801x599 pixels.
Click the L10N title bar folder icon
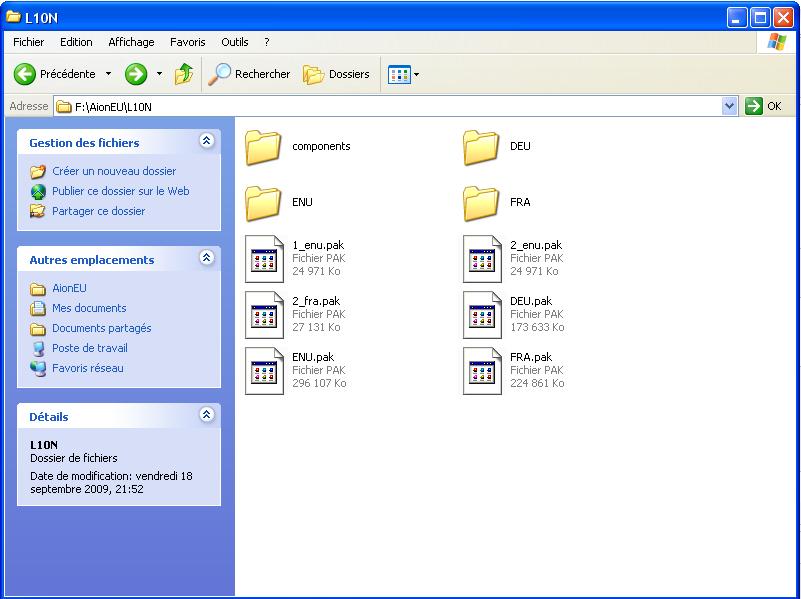pyautogui.click(x=13, y=17)
